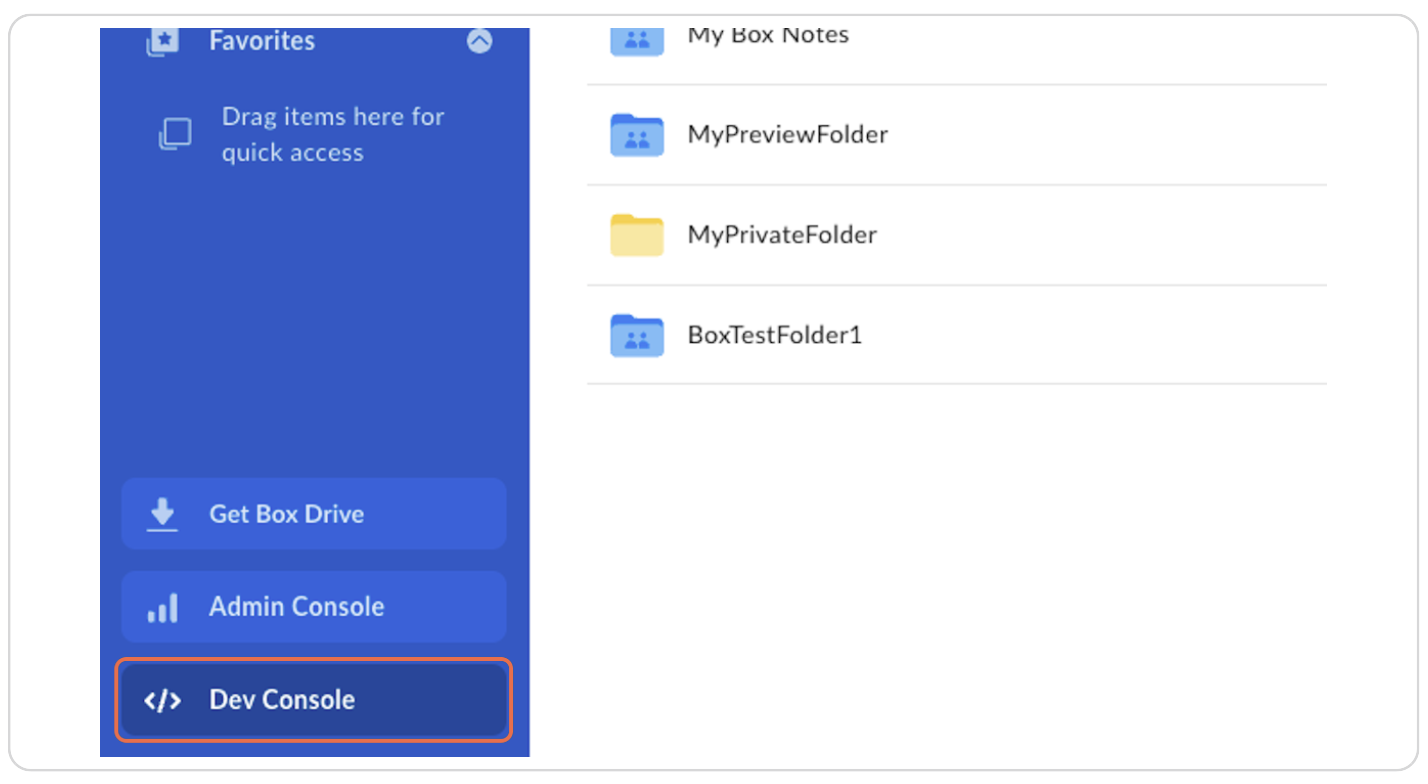Click the Admin Console bar chart icon
Image resolution: width=1428 pixels, height=784 pixels.
click(162, 607)
